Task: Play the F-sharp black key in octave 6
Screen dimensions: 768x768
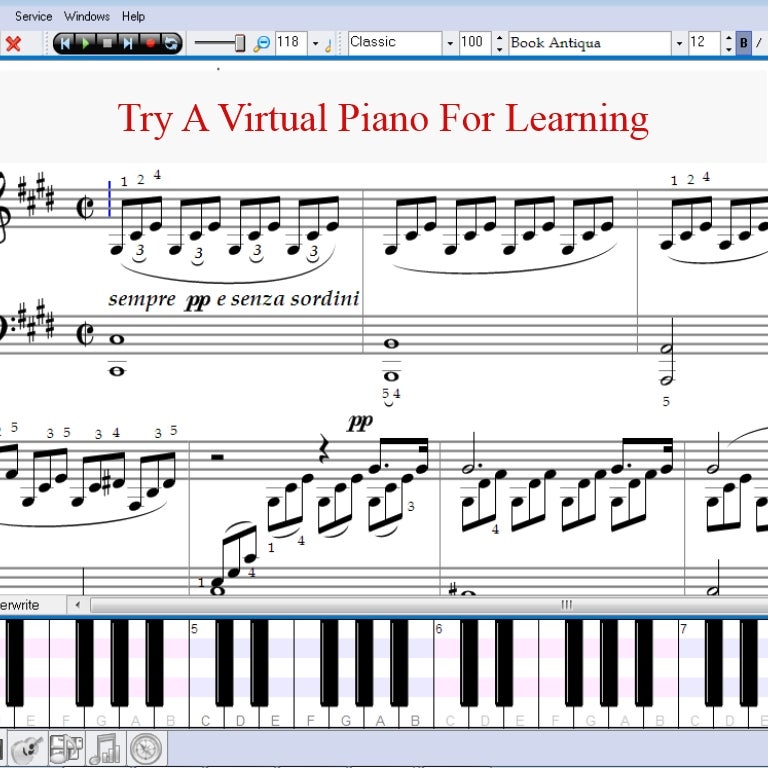Action: pyautogui.click(x=574, y=662)
